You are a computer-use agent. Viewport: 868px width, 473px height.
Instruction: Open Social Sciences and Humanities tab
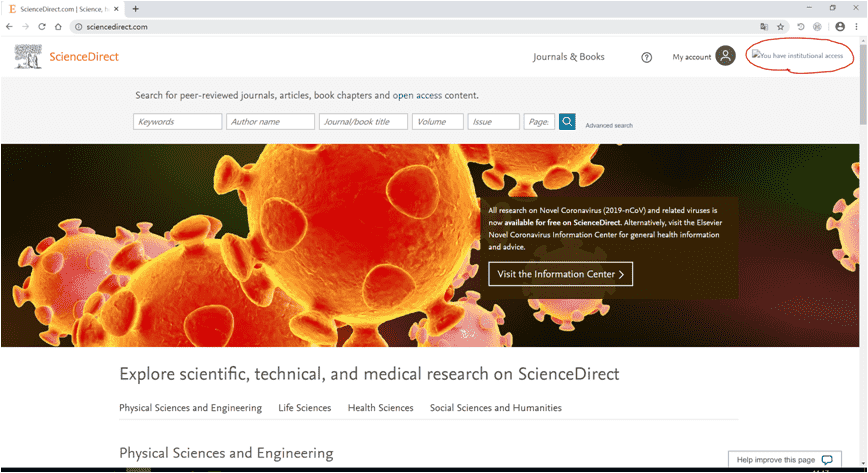pyautogui.click(x=495, y=408)
